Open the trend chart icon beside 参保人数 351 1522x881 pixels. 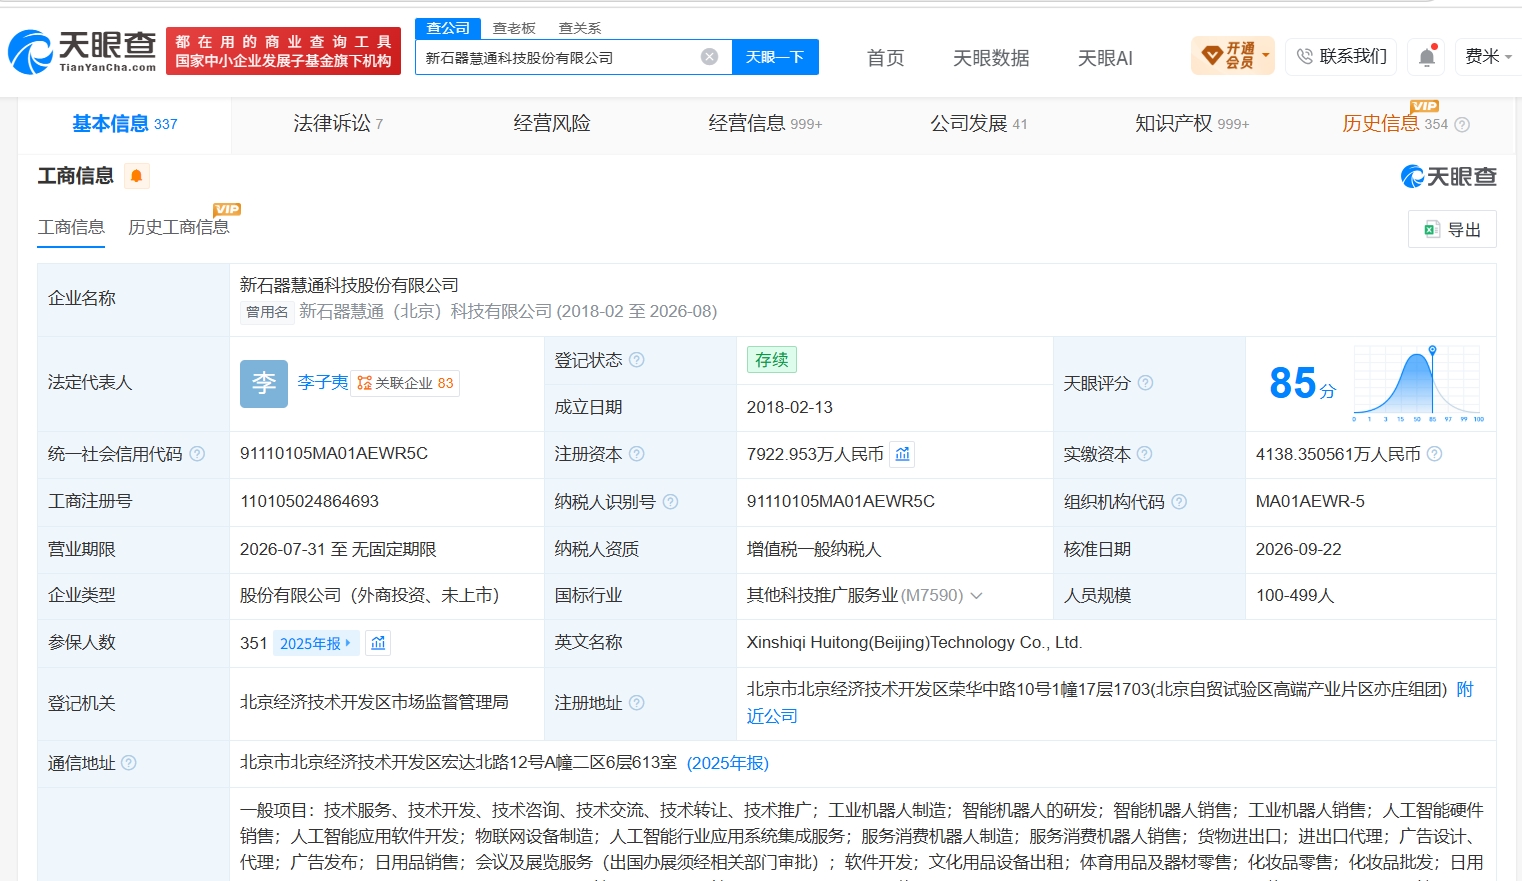(x=378, y=643)
